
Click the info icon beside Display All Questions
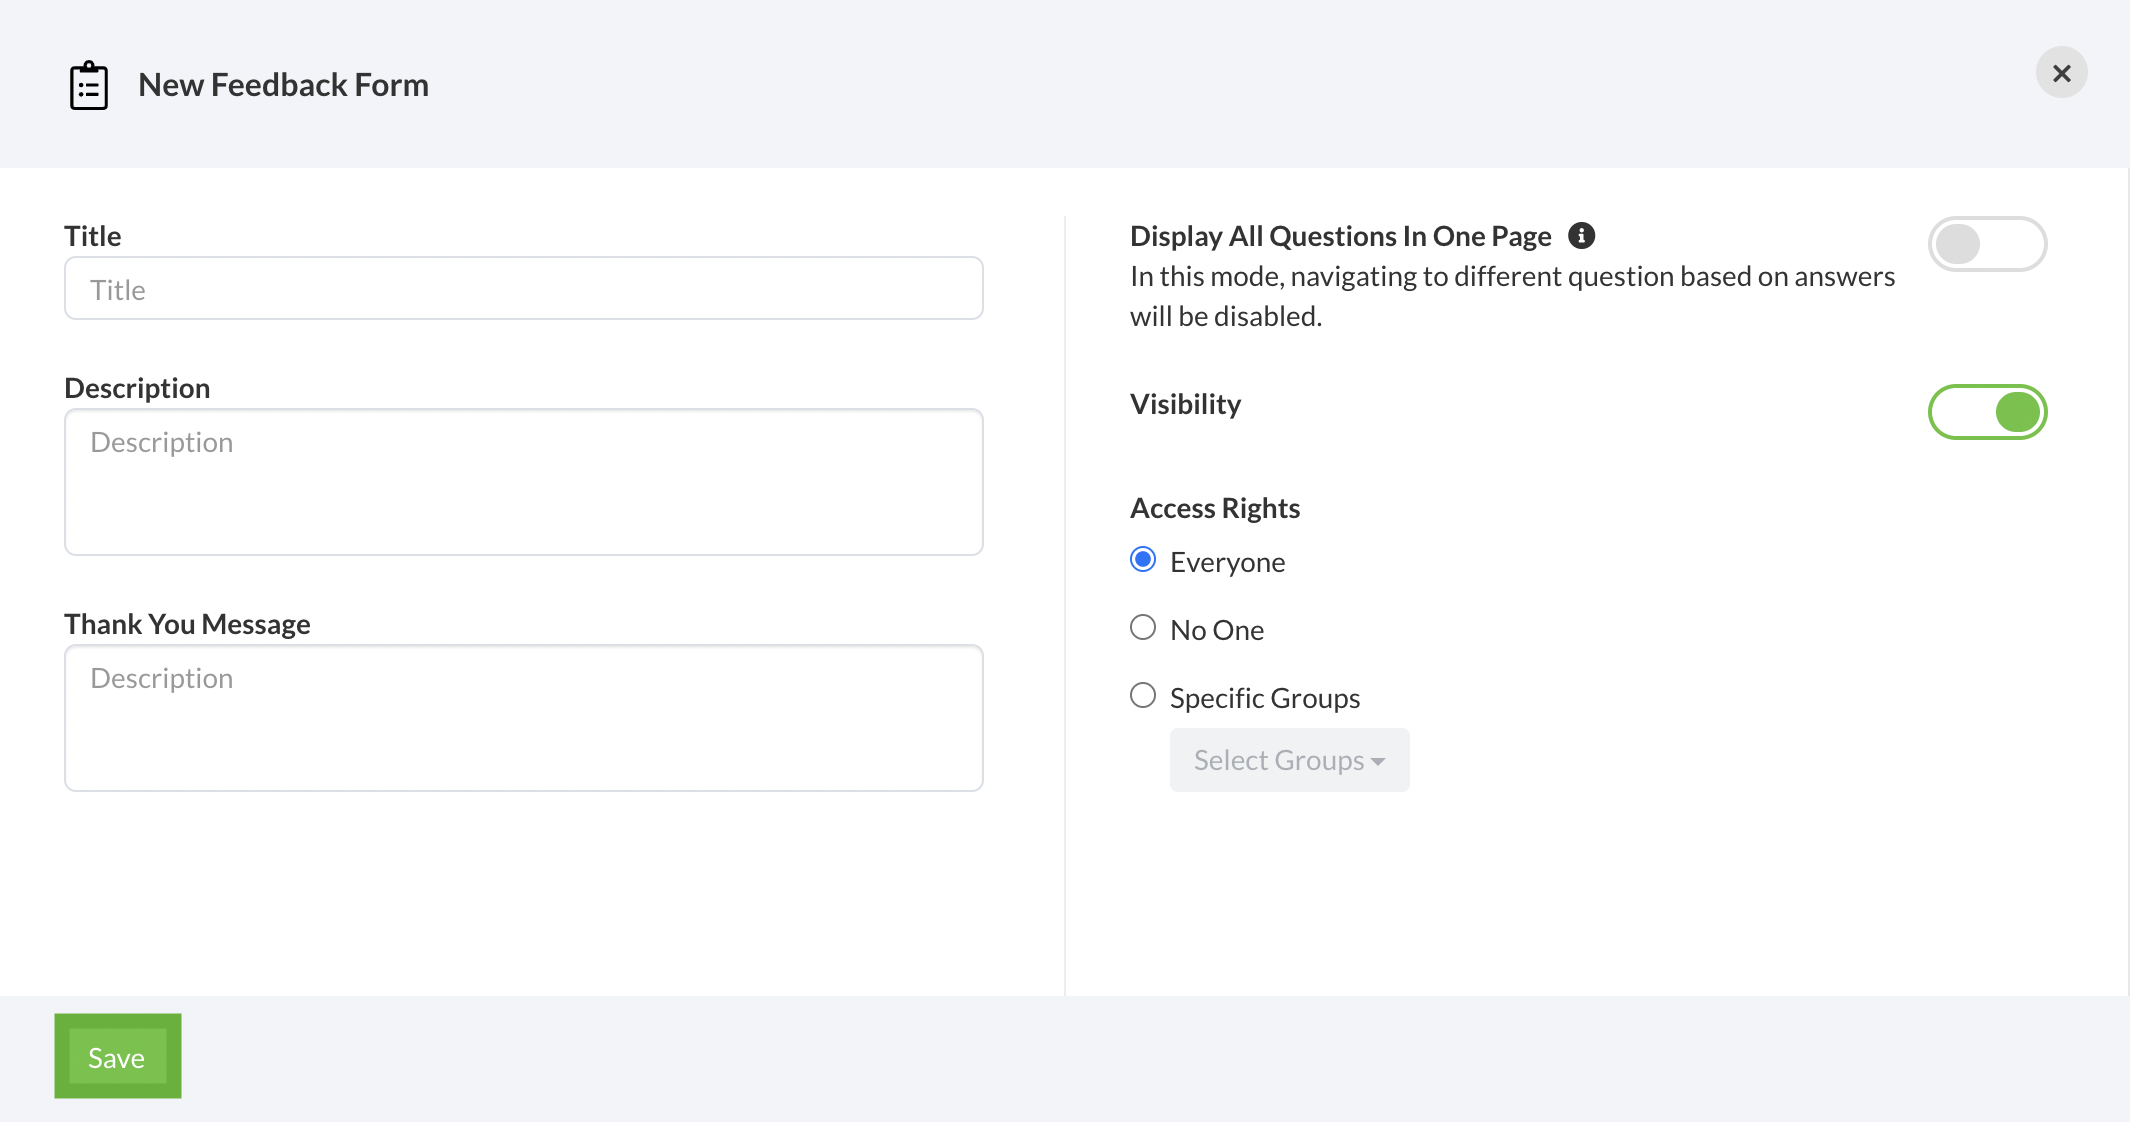[1581, 236]
